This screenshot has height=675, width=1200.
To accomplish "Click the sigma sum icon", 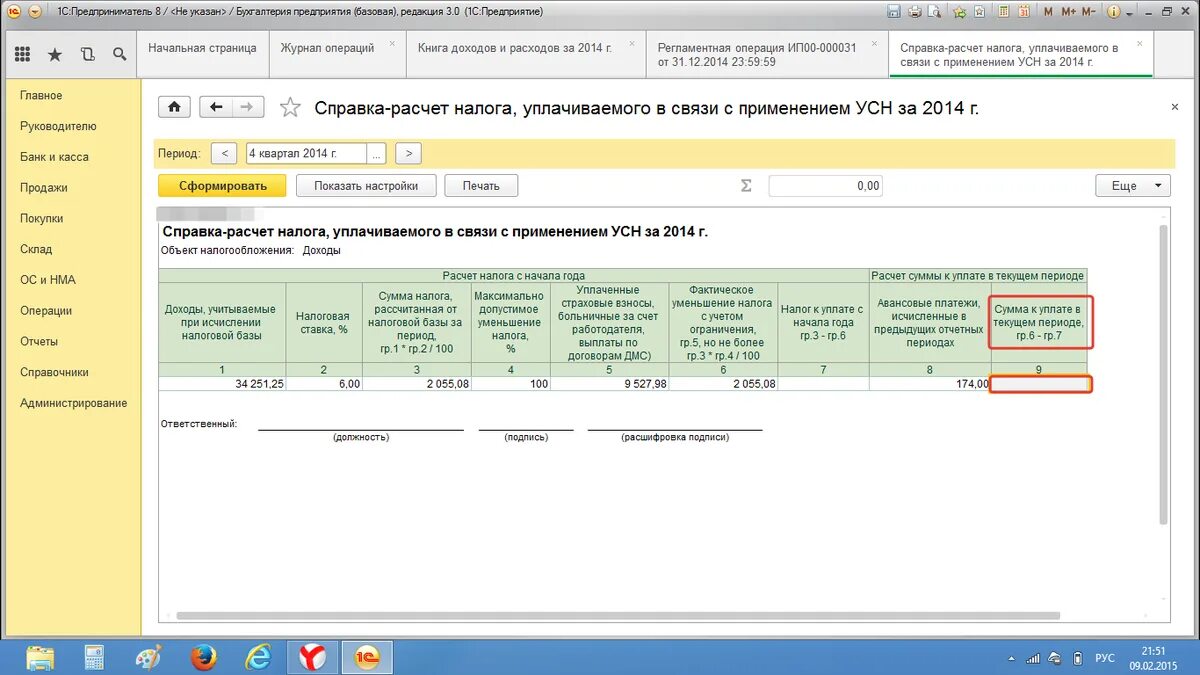I will [745, 185].
